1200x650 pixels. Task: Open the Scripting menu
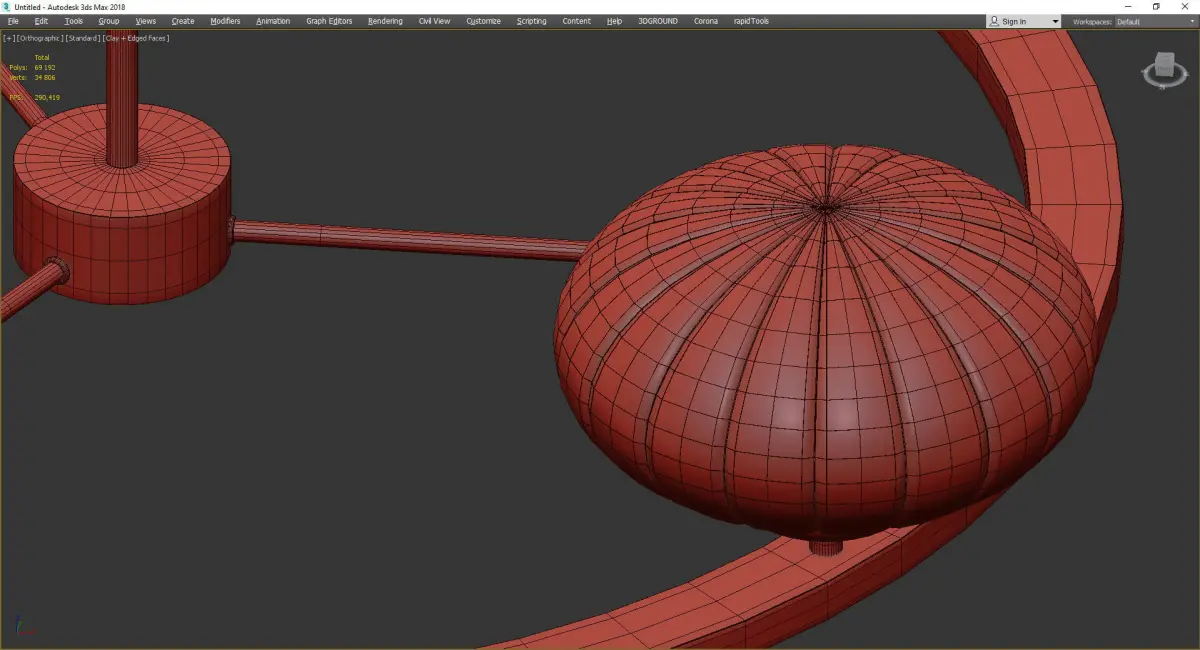[531, 21]
